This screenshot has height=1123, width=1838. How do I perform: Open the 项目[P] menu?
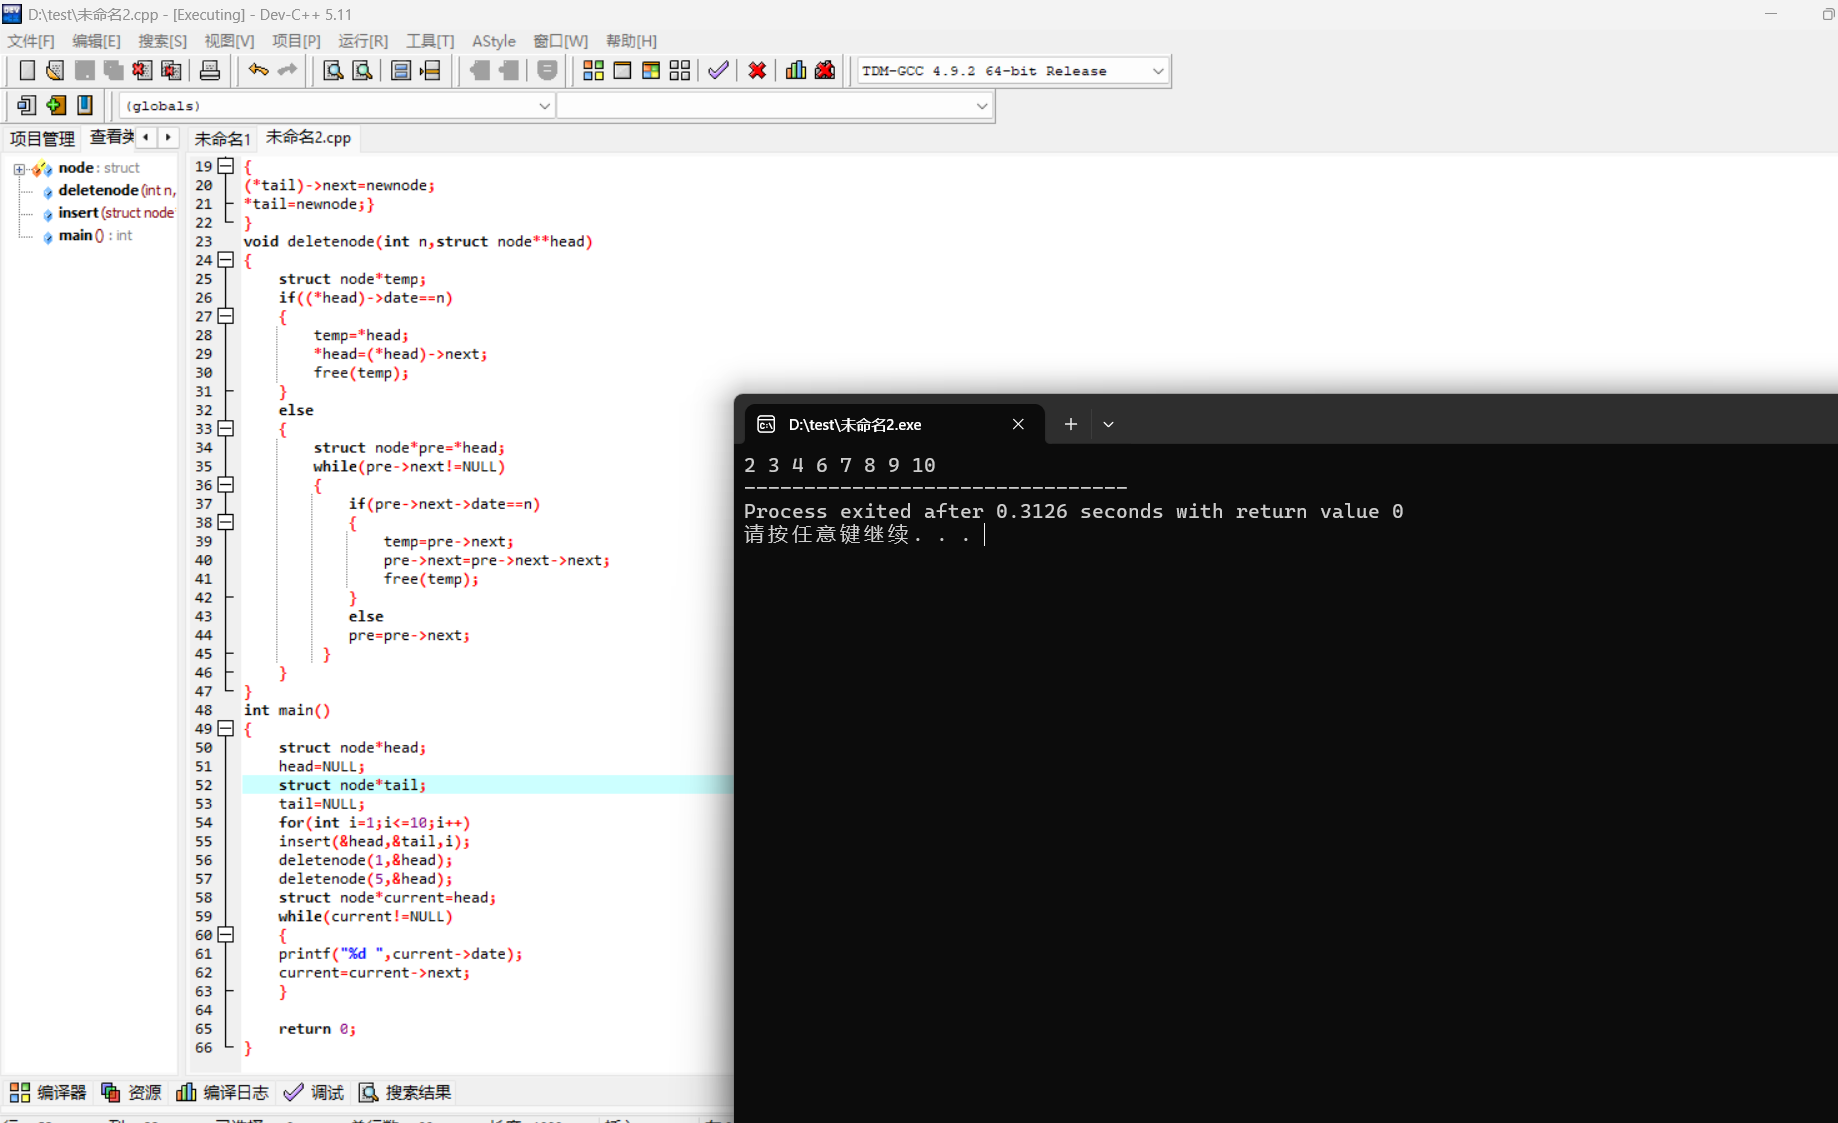click(x=296, y=41)
